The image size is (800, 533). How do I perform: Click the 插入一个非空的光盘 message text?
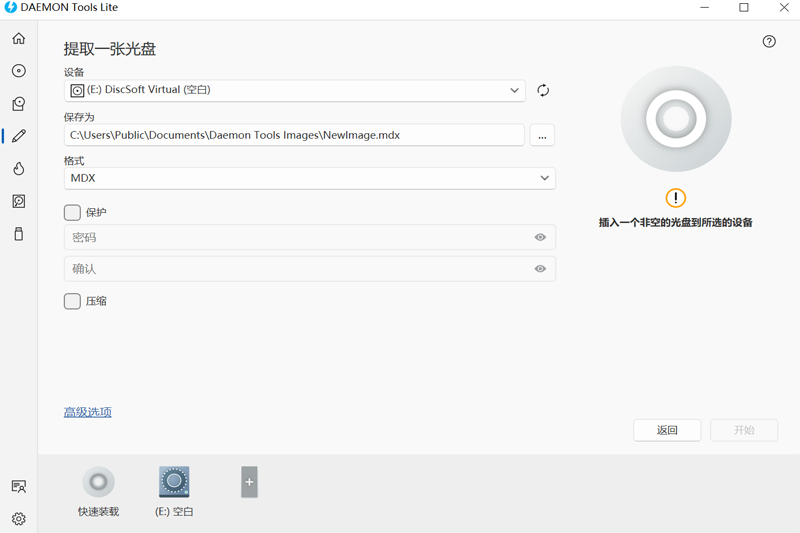pyautogui.click(x=676, y=222)
